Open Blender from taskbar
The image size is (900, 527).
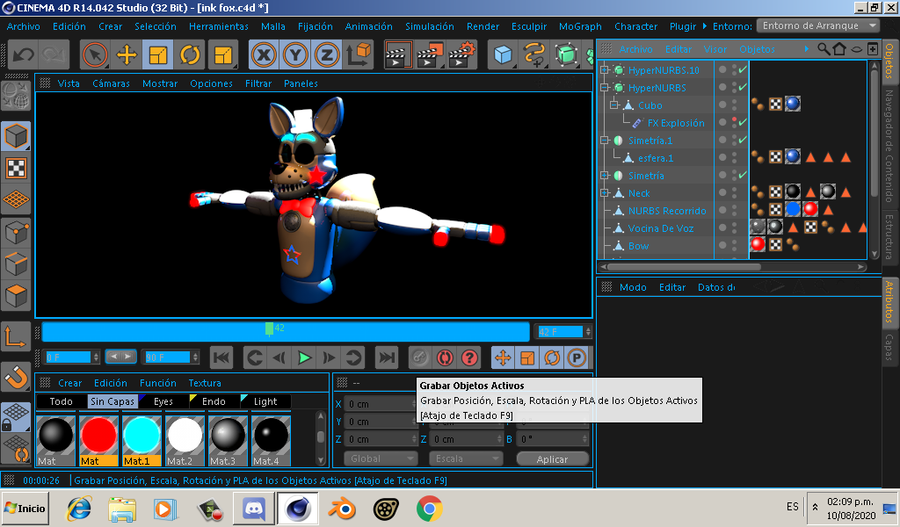[x=342, y=509]
